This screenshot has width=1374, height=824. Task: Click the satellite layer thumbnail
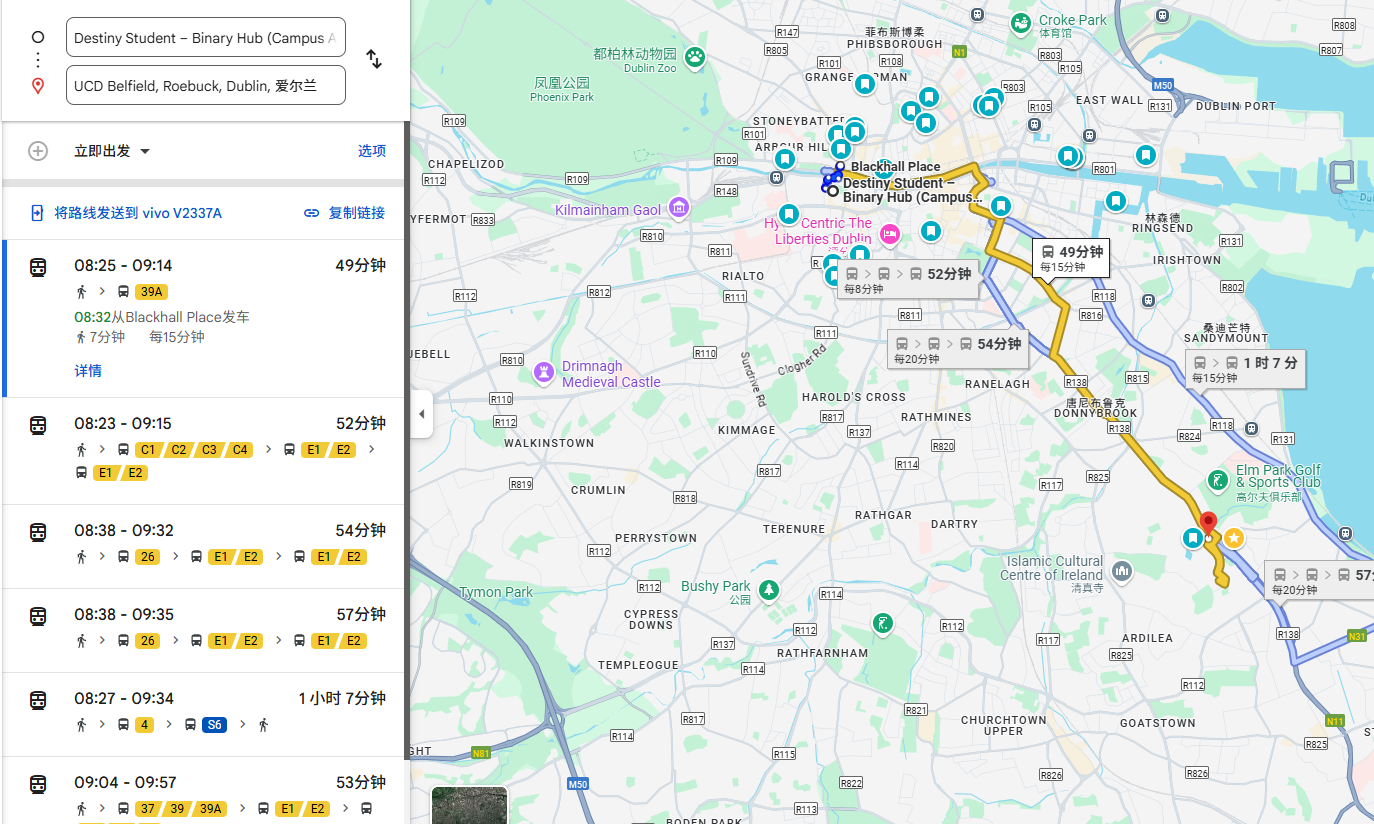[x=469, y=806]
